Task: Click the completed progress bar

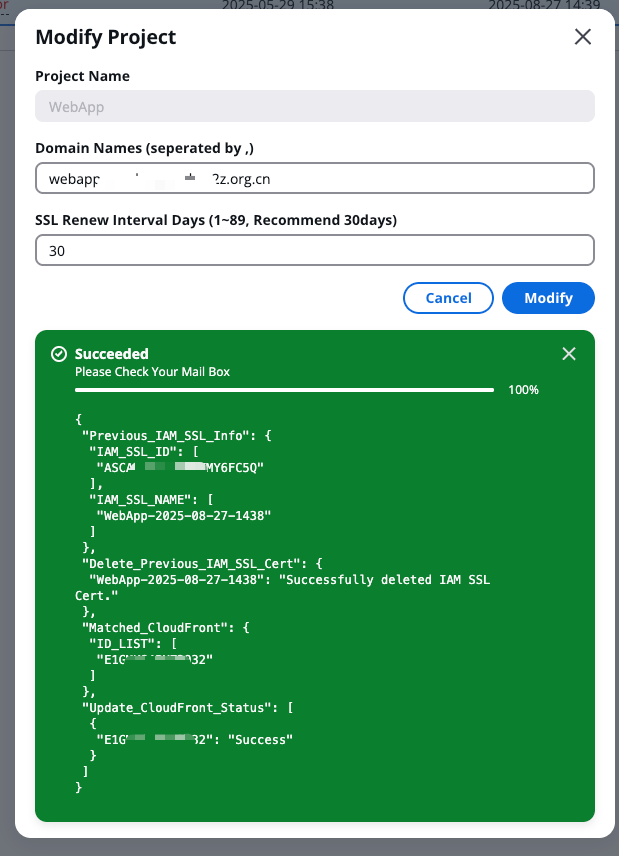Action: pyautogui.click(x=284, y=390)
